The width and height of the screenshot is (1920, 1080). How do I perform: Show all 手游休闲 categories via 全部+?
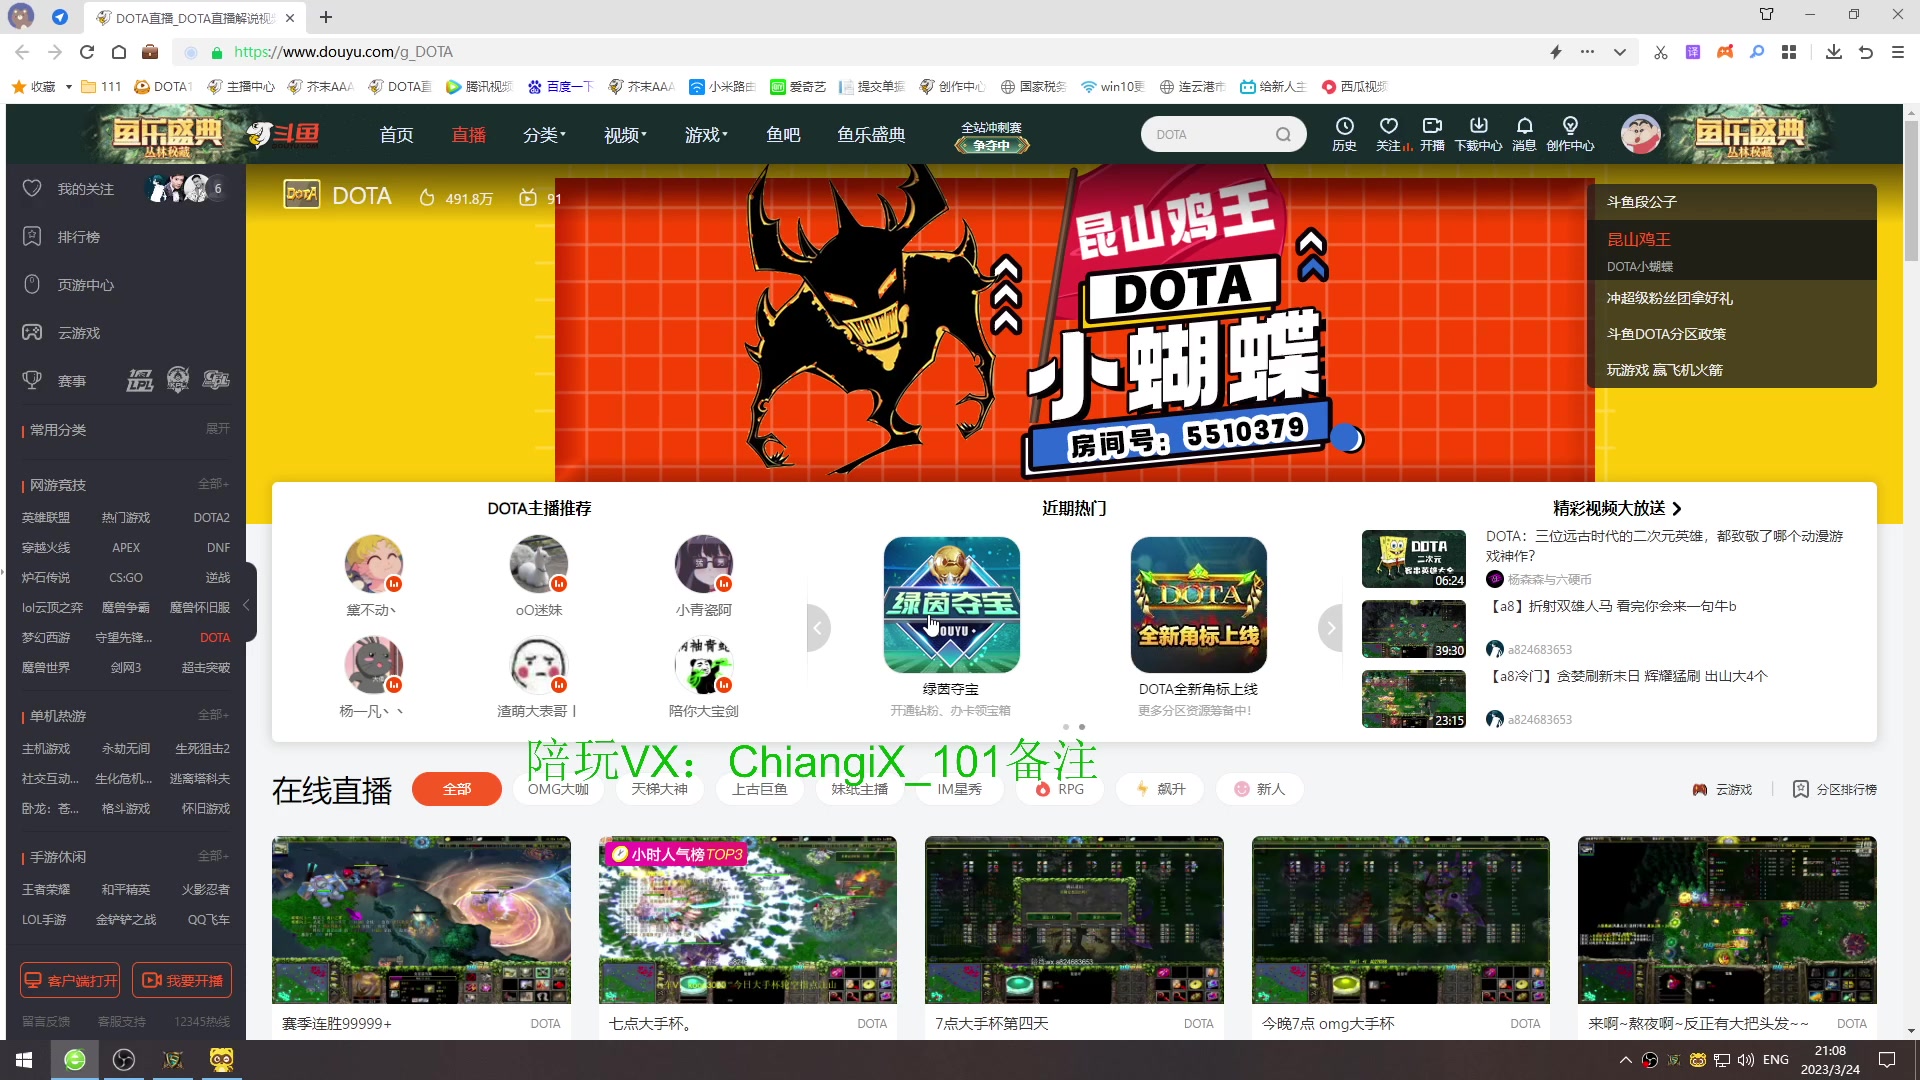[213, 856]
